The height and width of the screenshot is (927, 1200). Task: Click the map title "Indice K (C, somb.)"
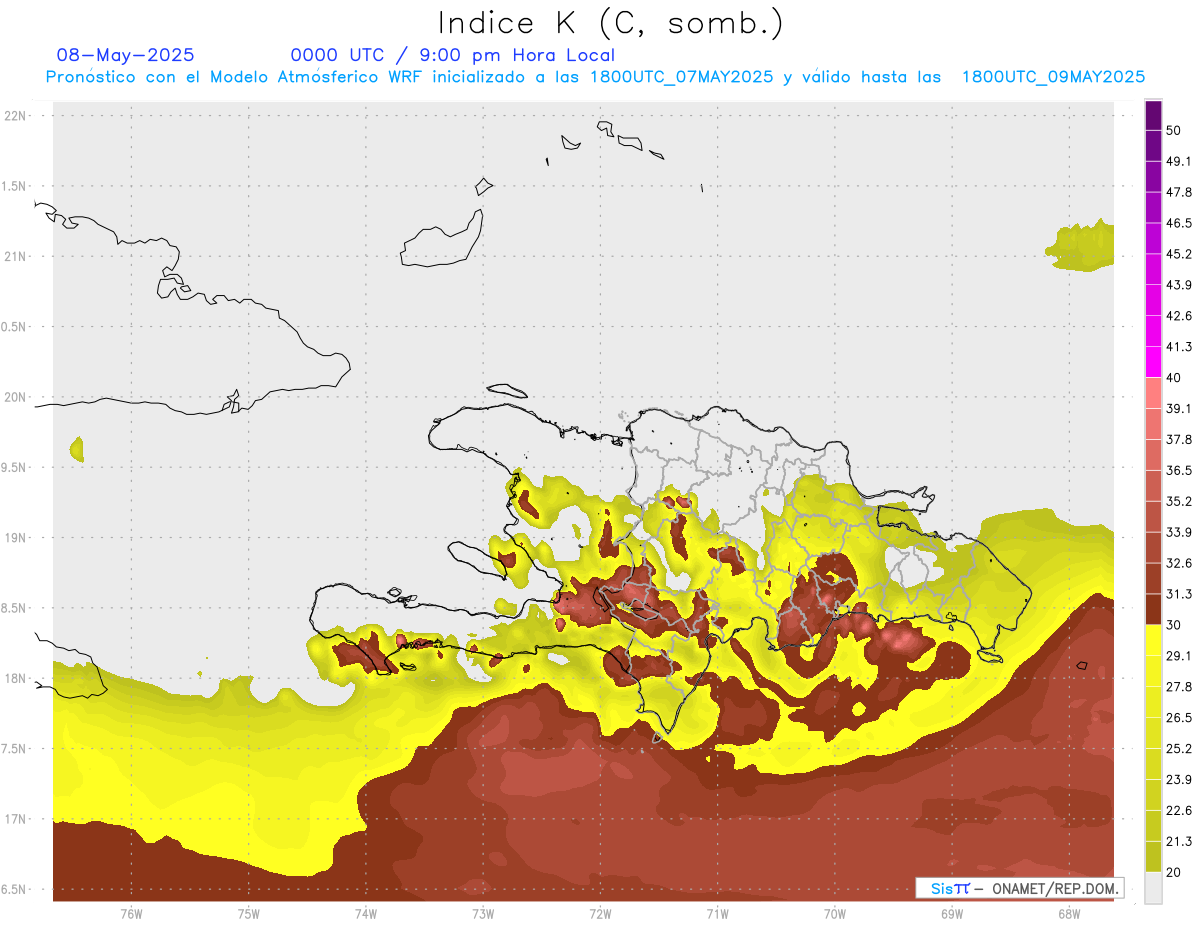click(610, 23)
